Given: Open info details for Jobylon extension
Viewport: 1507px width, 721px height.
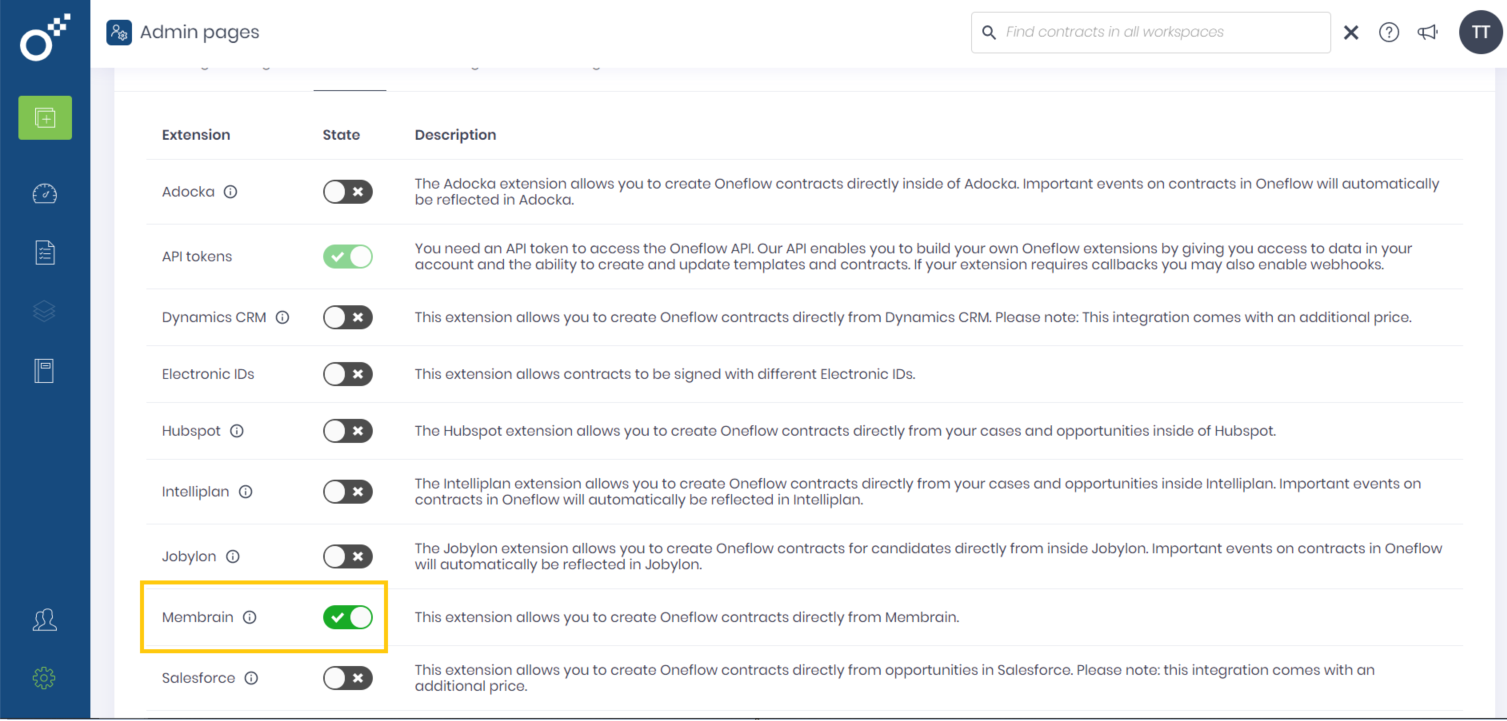Looking at the screenshot, I should [x=234, y=556].
